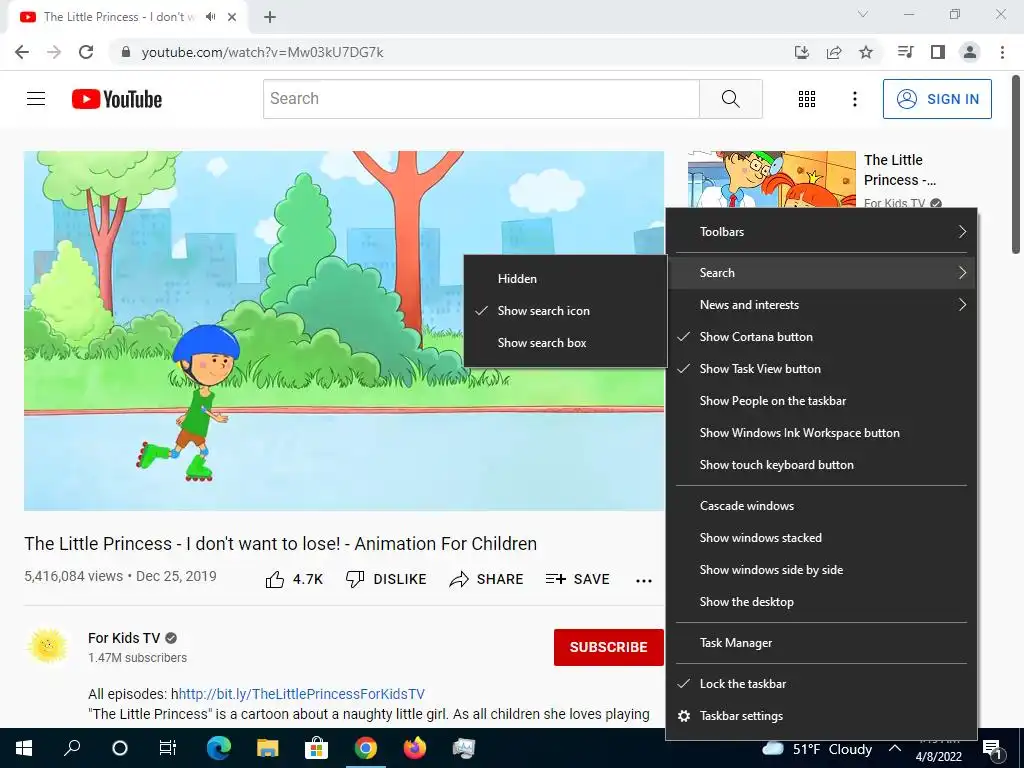Click the share this page icon
This screenshot has height=768, width=1024.
(834, 52)
